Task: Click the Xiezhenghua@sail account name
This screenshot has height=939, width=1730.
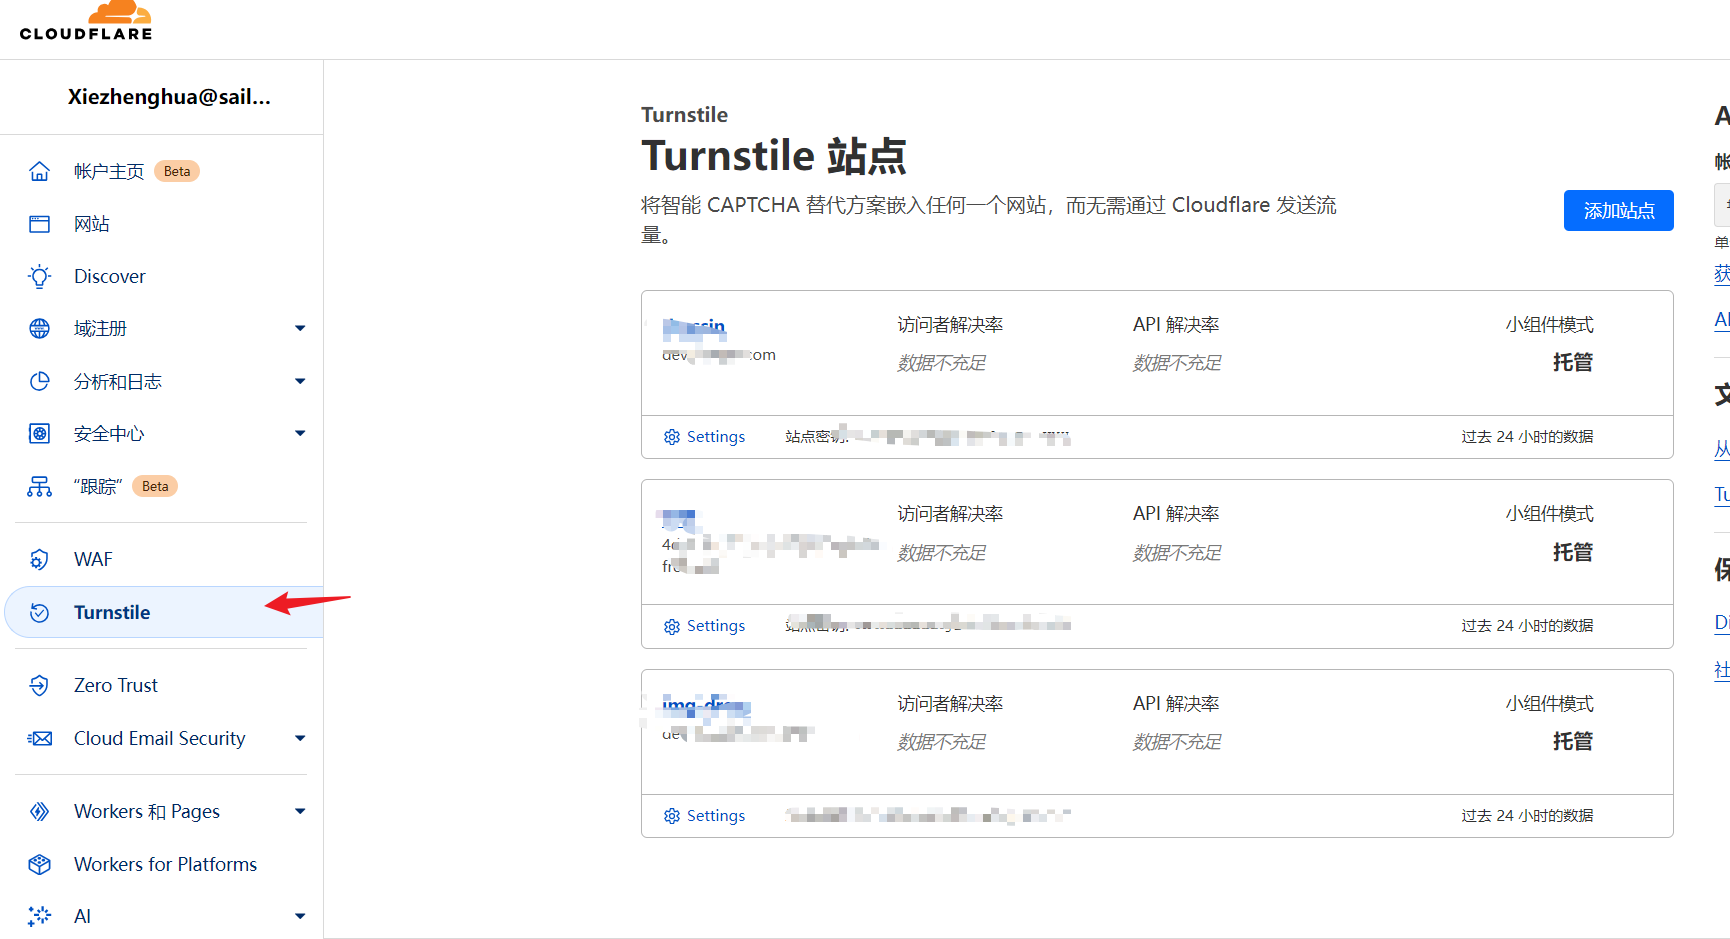Action: tap(169, 97)
